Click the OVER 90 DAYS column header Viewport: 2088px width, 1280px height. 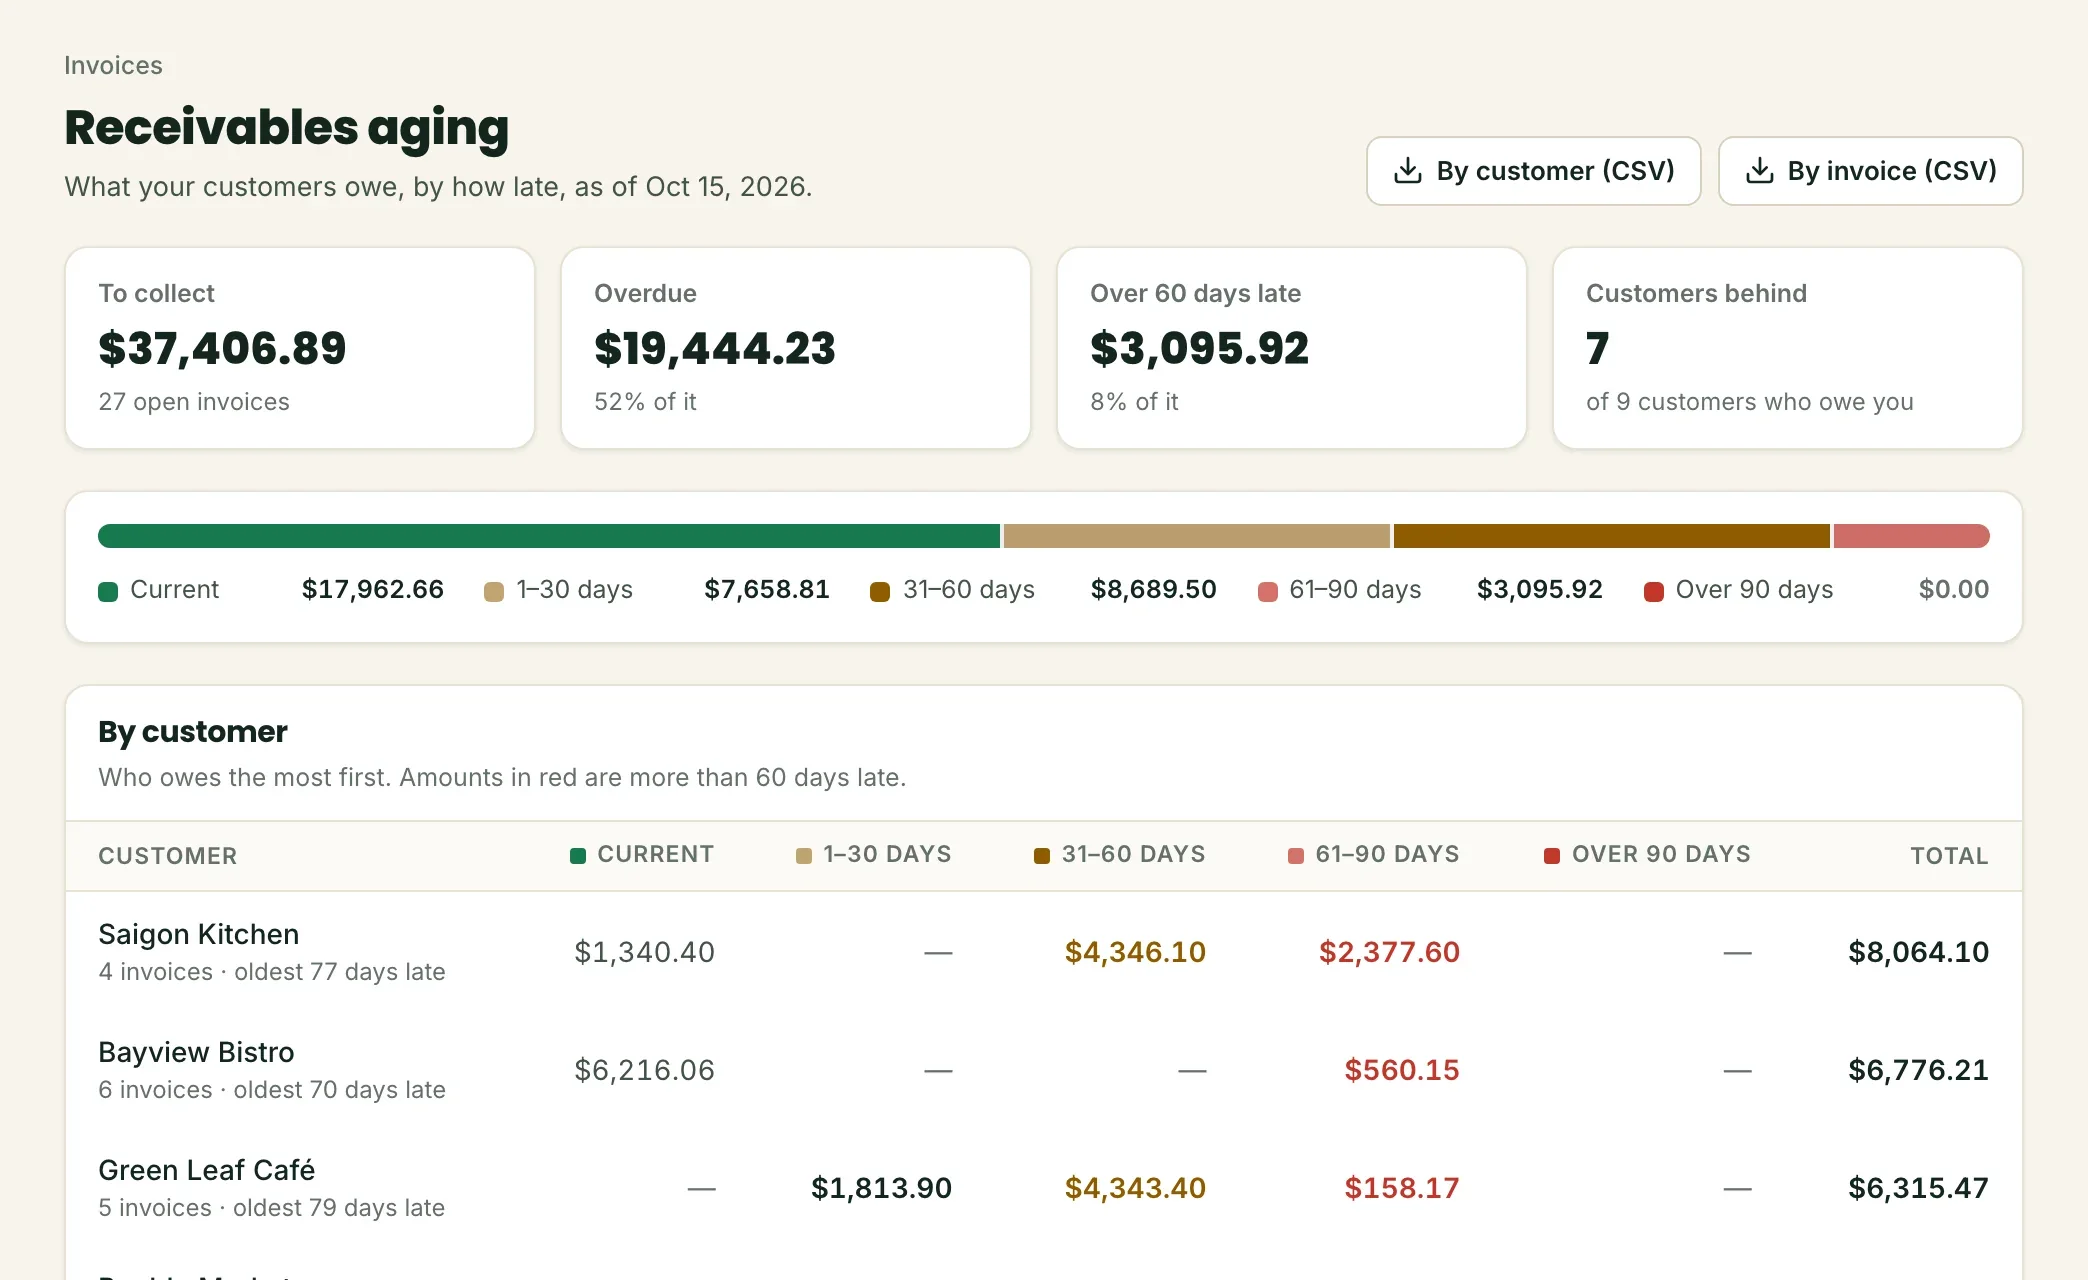[x=1648, y=855]
